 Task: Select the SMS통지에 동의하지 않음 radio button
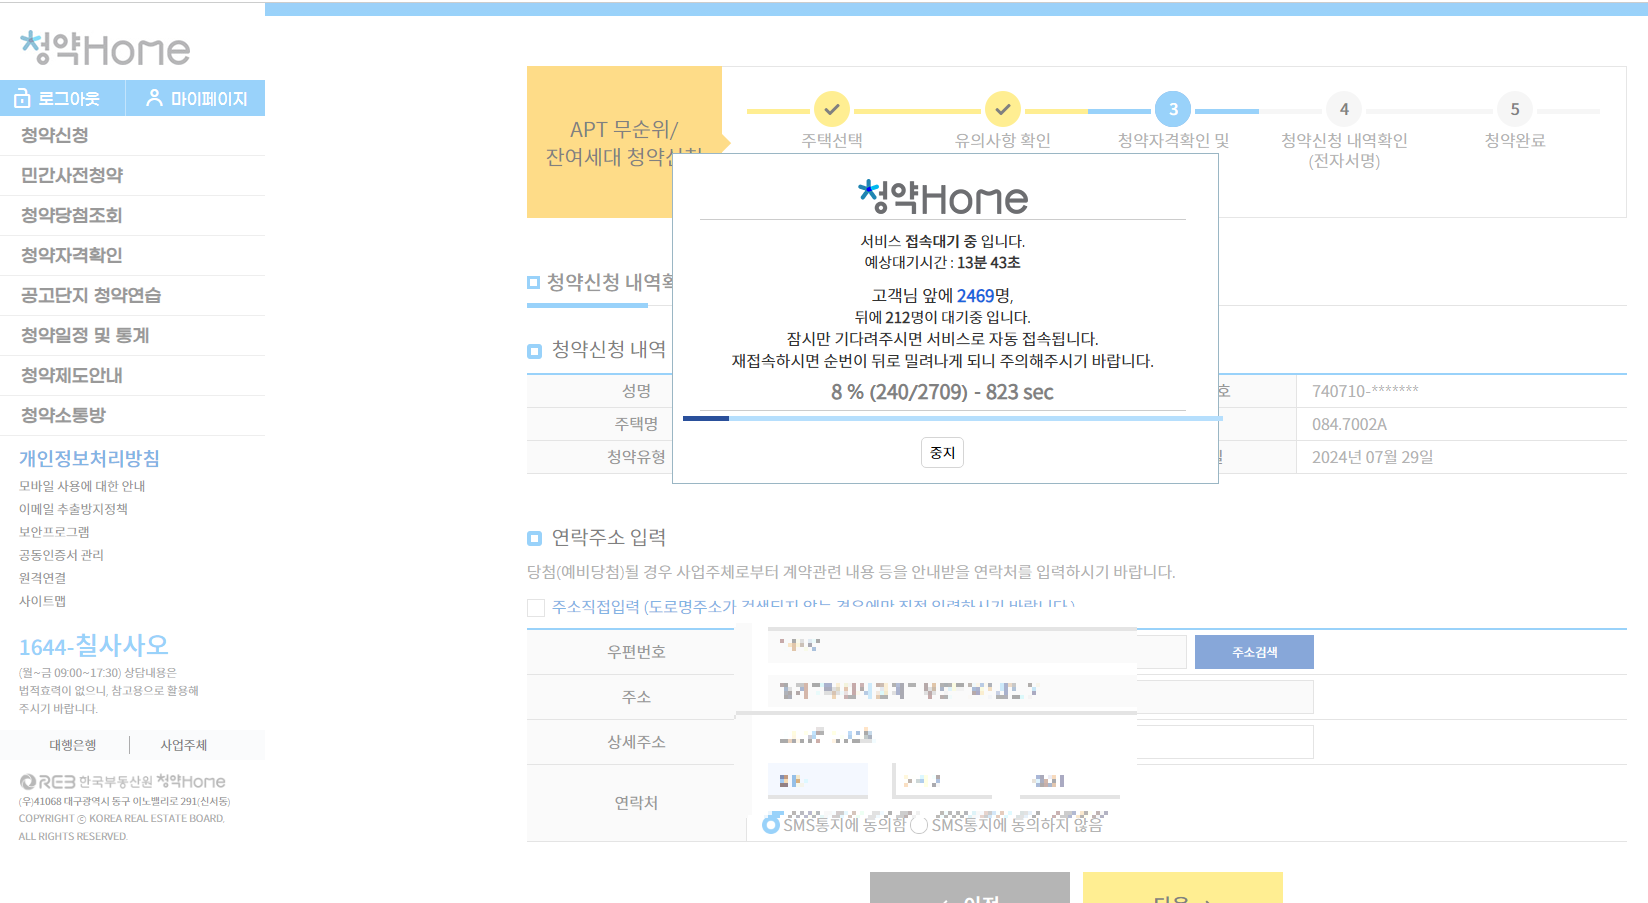click(919, 825)
